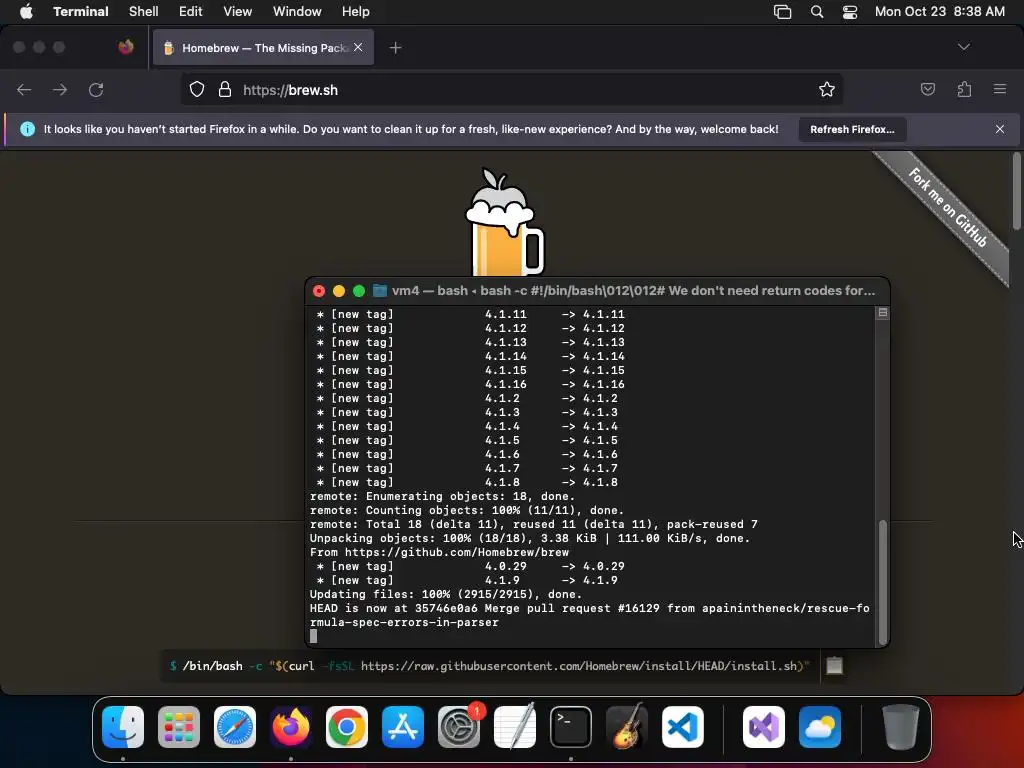Open Control Center in menu bar
1024x768 pixels.
tap(850, 12)
